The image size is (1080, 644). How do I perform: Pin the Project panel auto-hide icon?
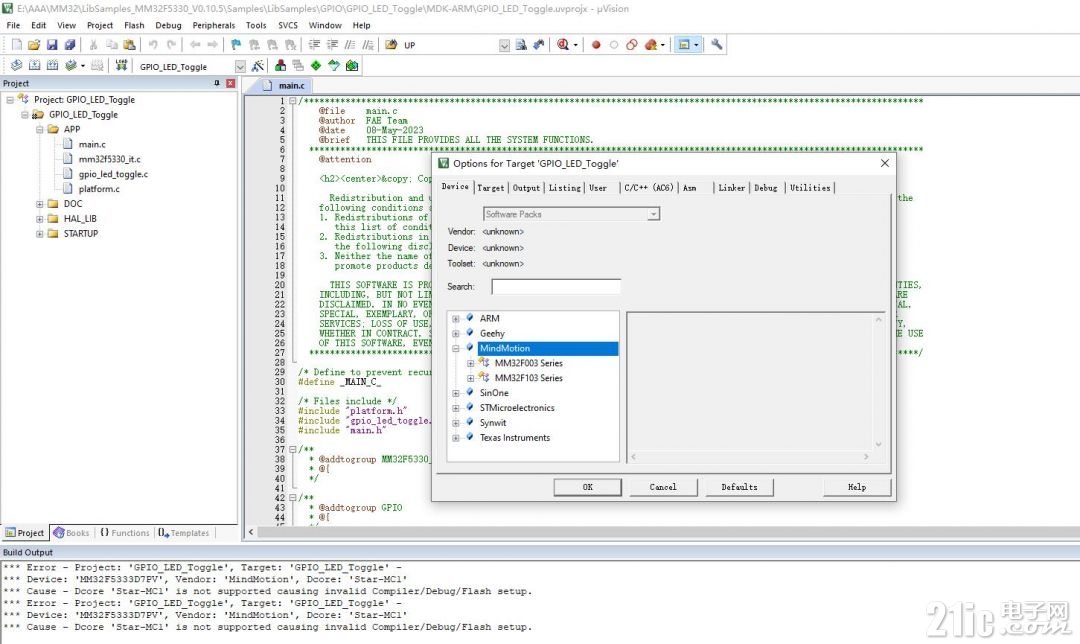click(x=217, y=83)
